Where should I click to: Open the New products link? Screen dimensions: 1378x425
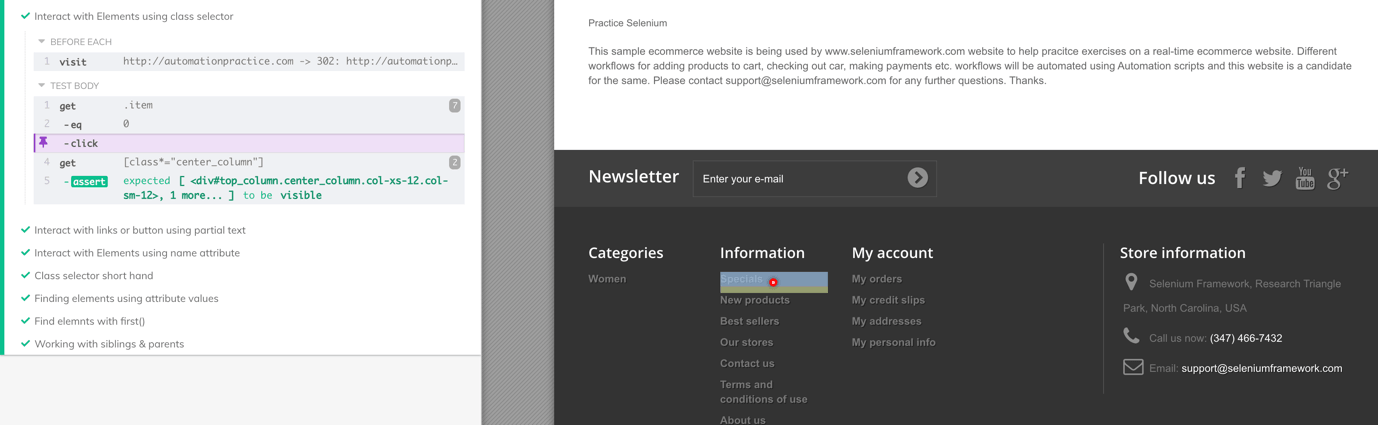(x=754, y=300)
